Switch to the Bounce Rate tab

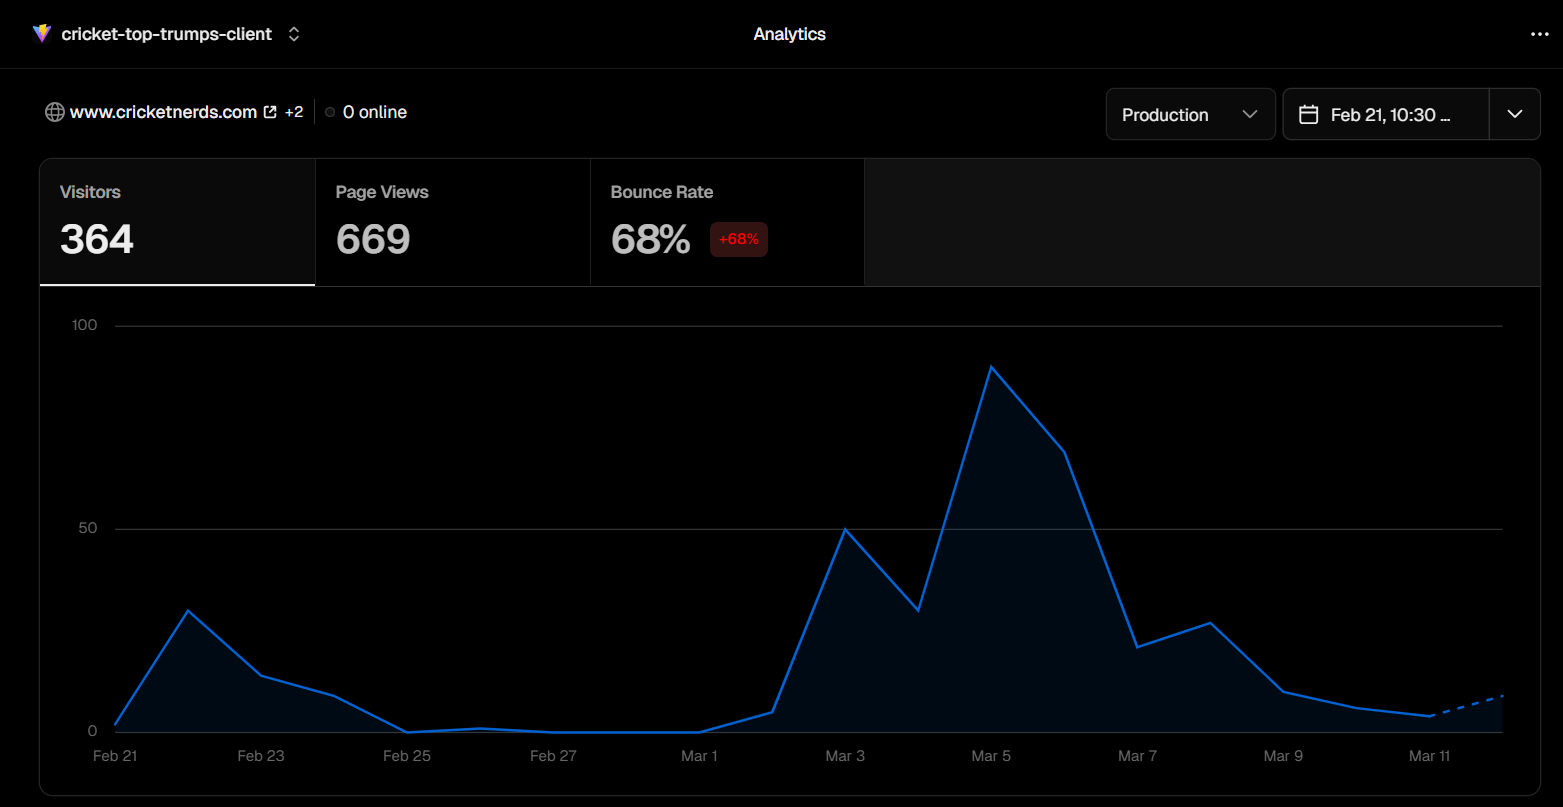coord(727,222)
